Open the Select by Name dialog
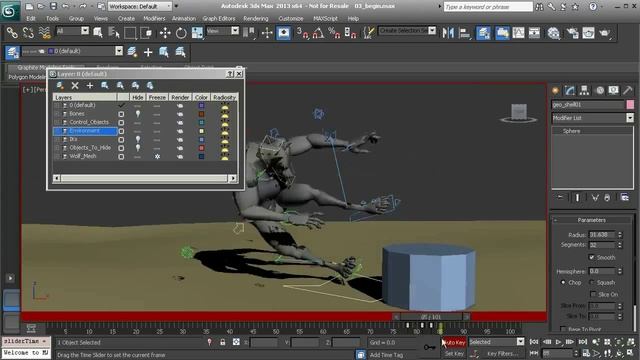This screenshot has width=640, height=360. coord(114,33)
